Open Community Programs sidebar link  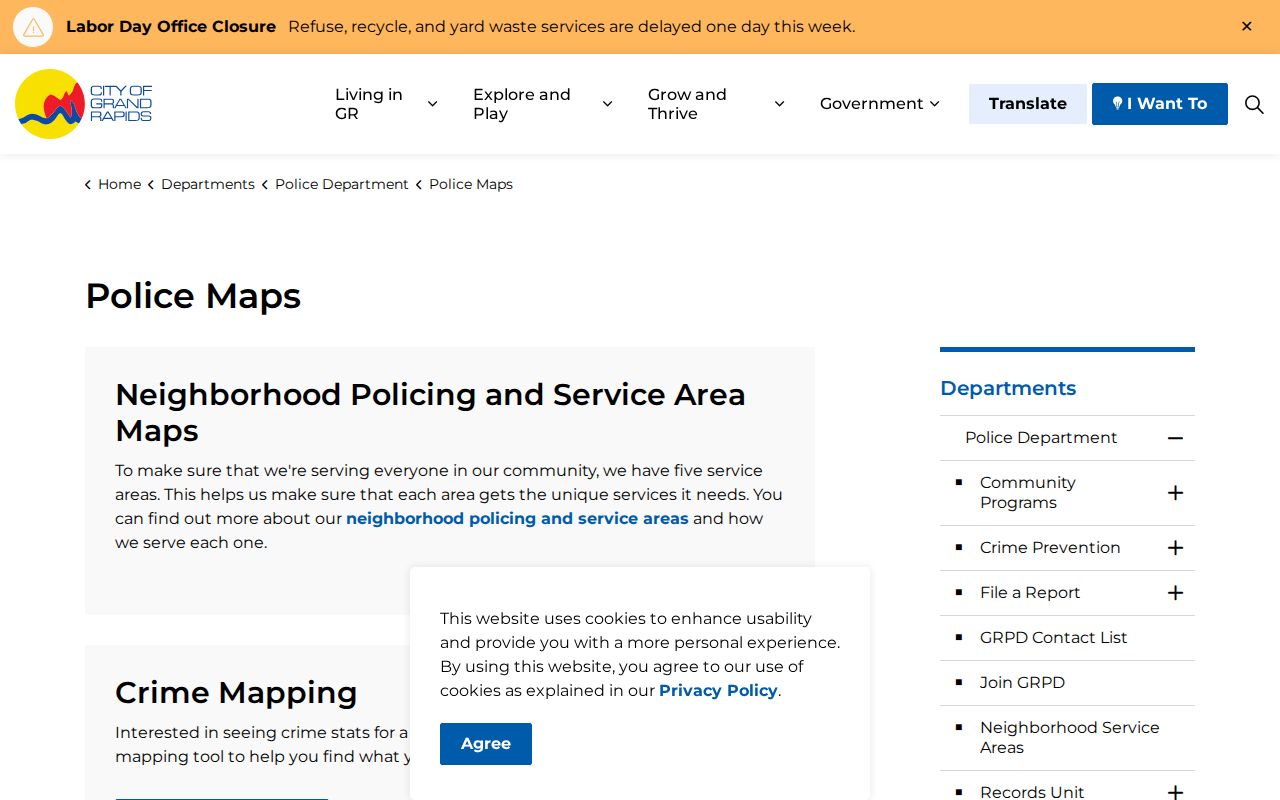click(x=1028, y=493)
